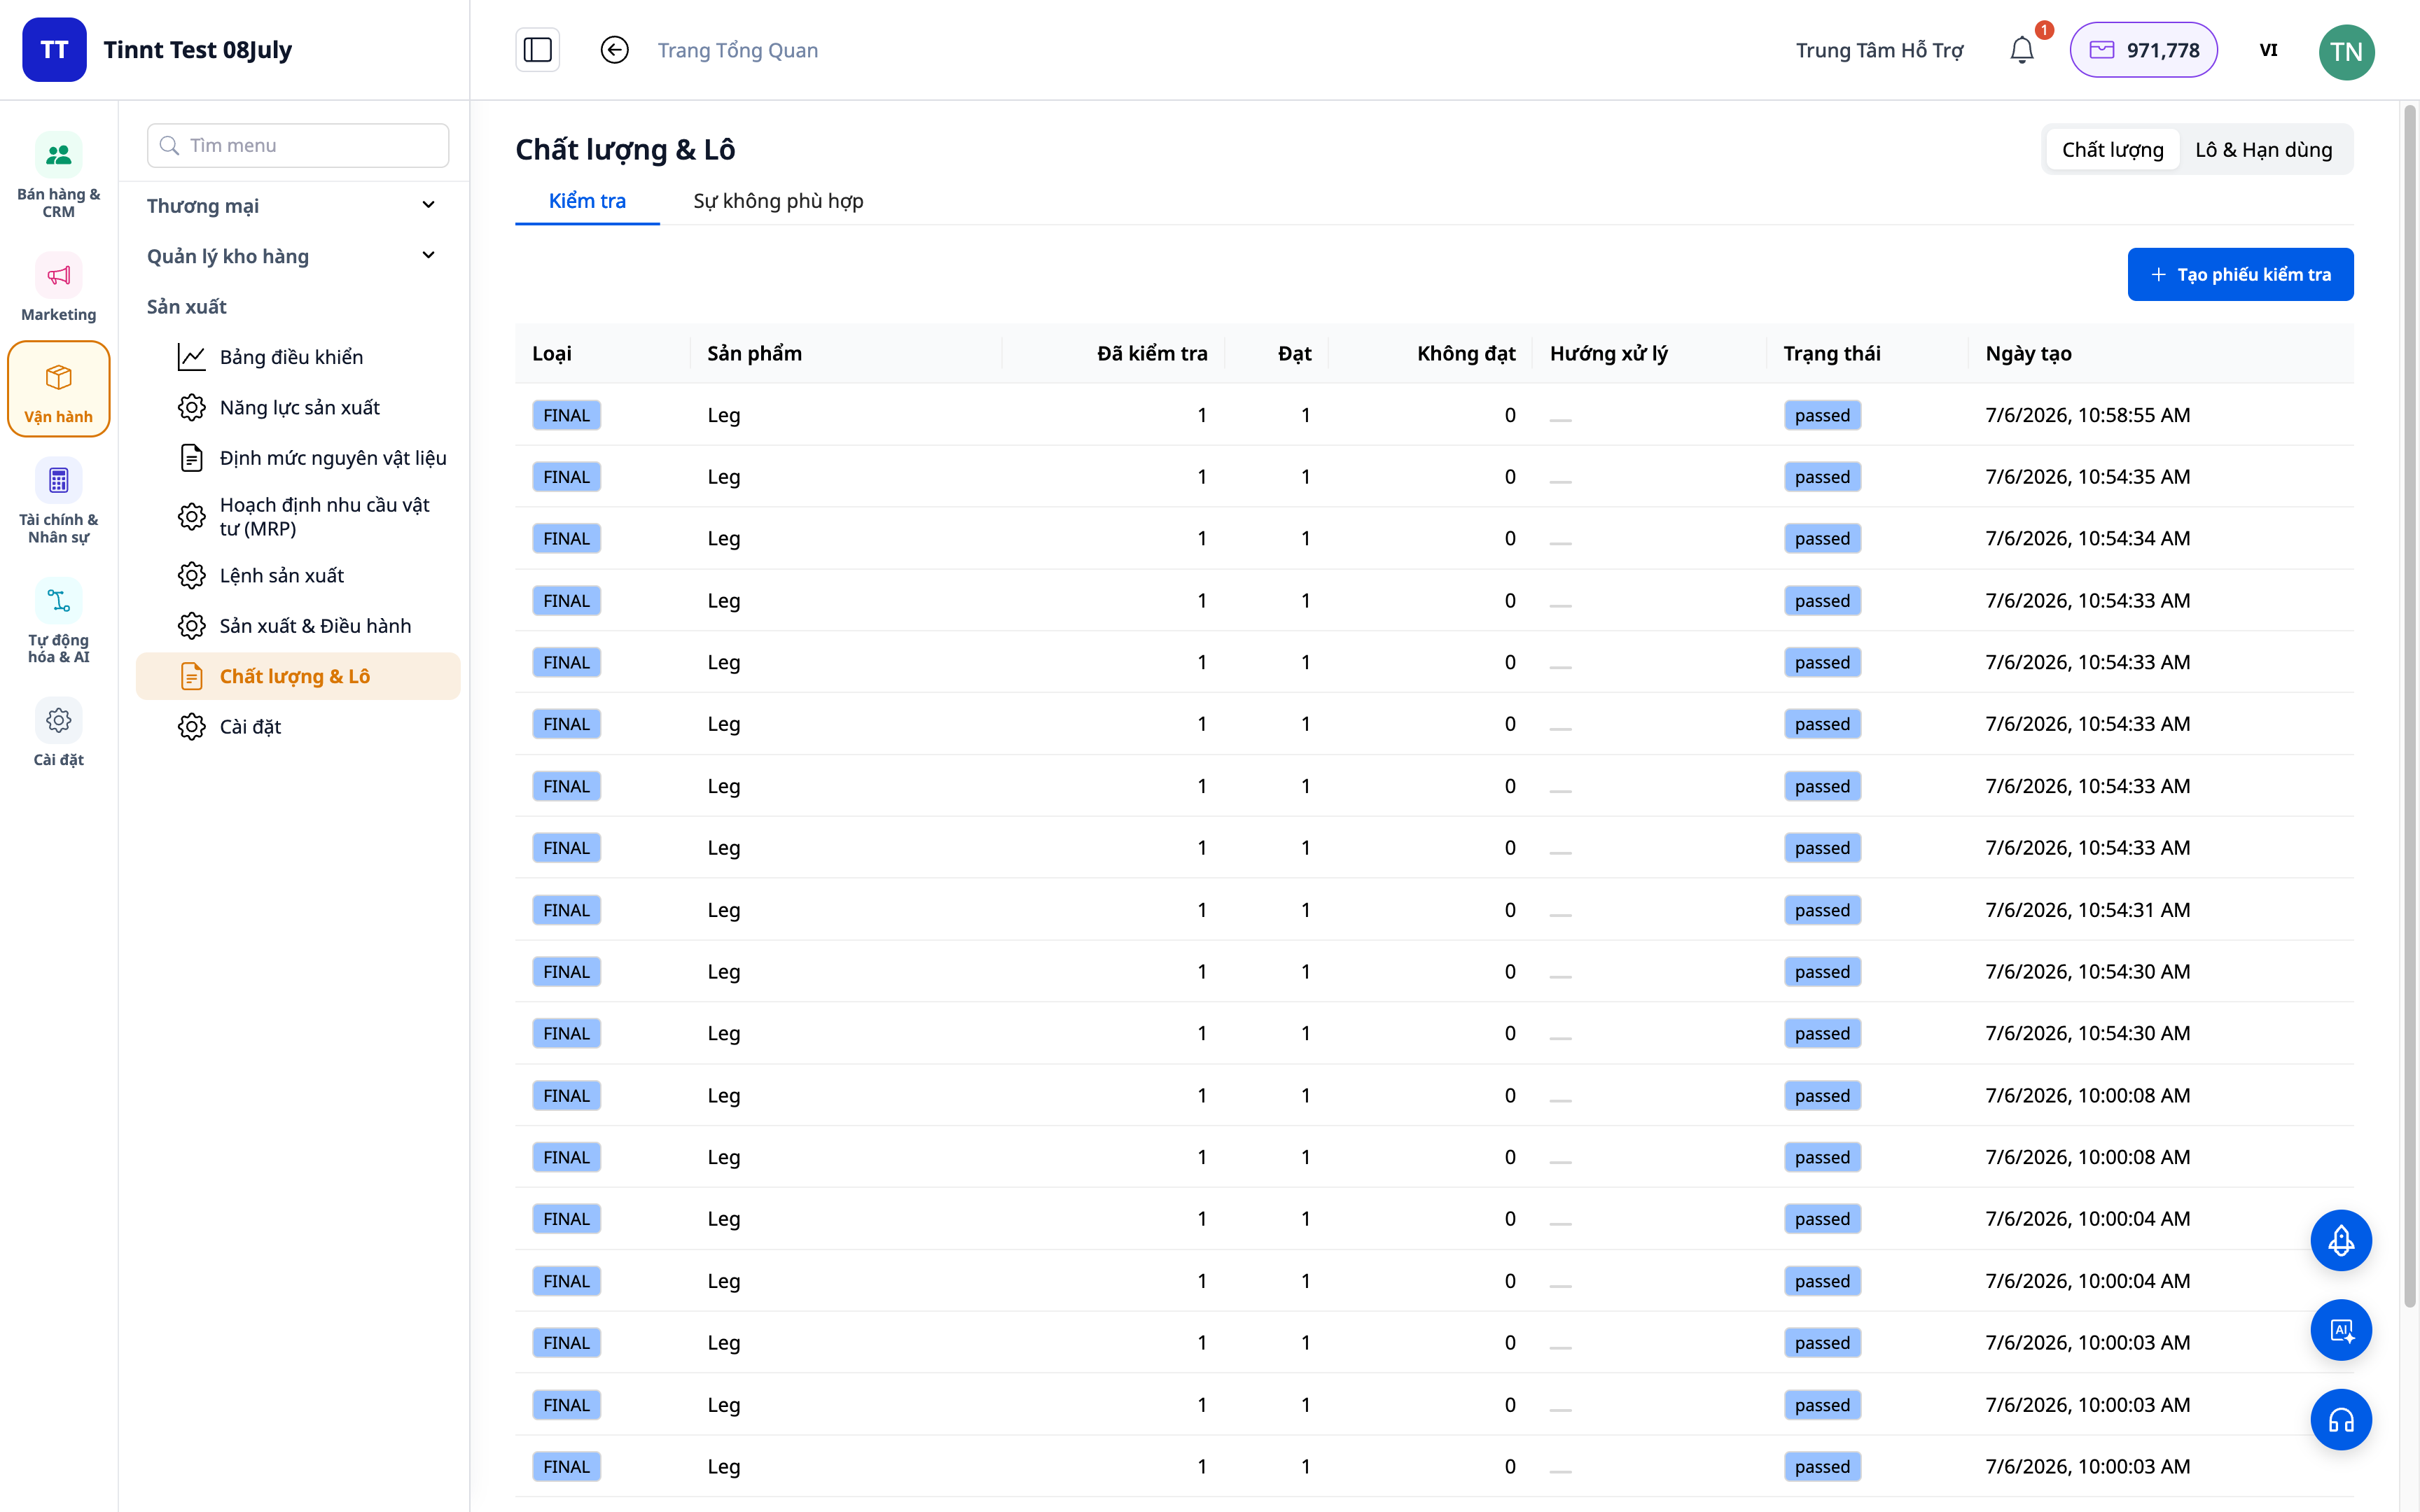Open the TN user avatar menu
Image resolution: width=2420 pixels, height=1512 pixels.
2346,51
